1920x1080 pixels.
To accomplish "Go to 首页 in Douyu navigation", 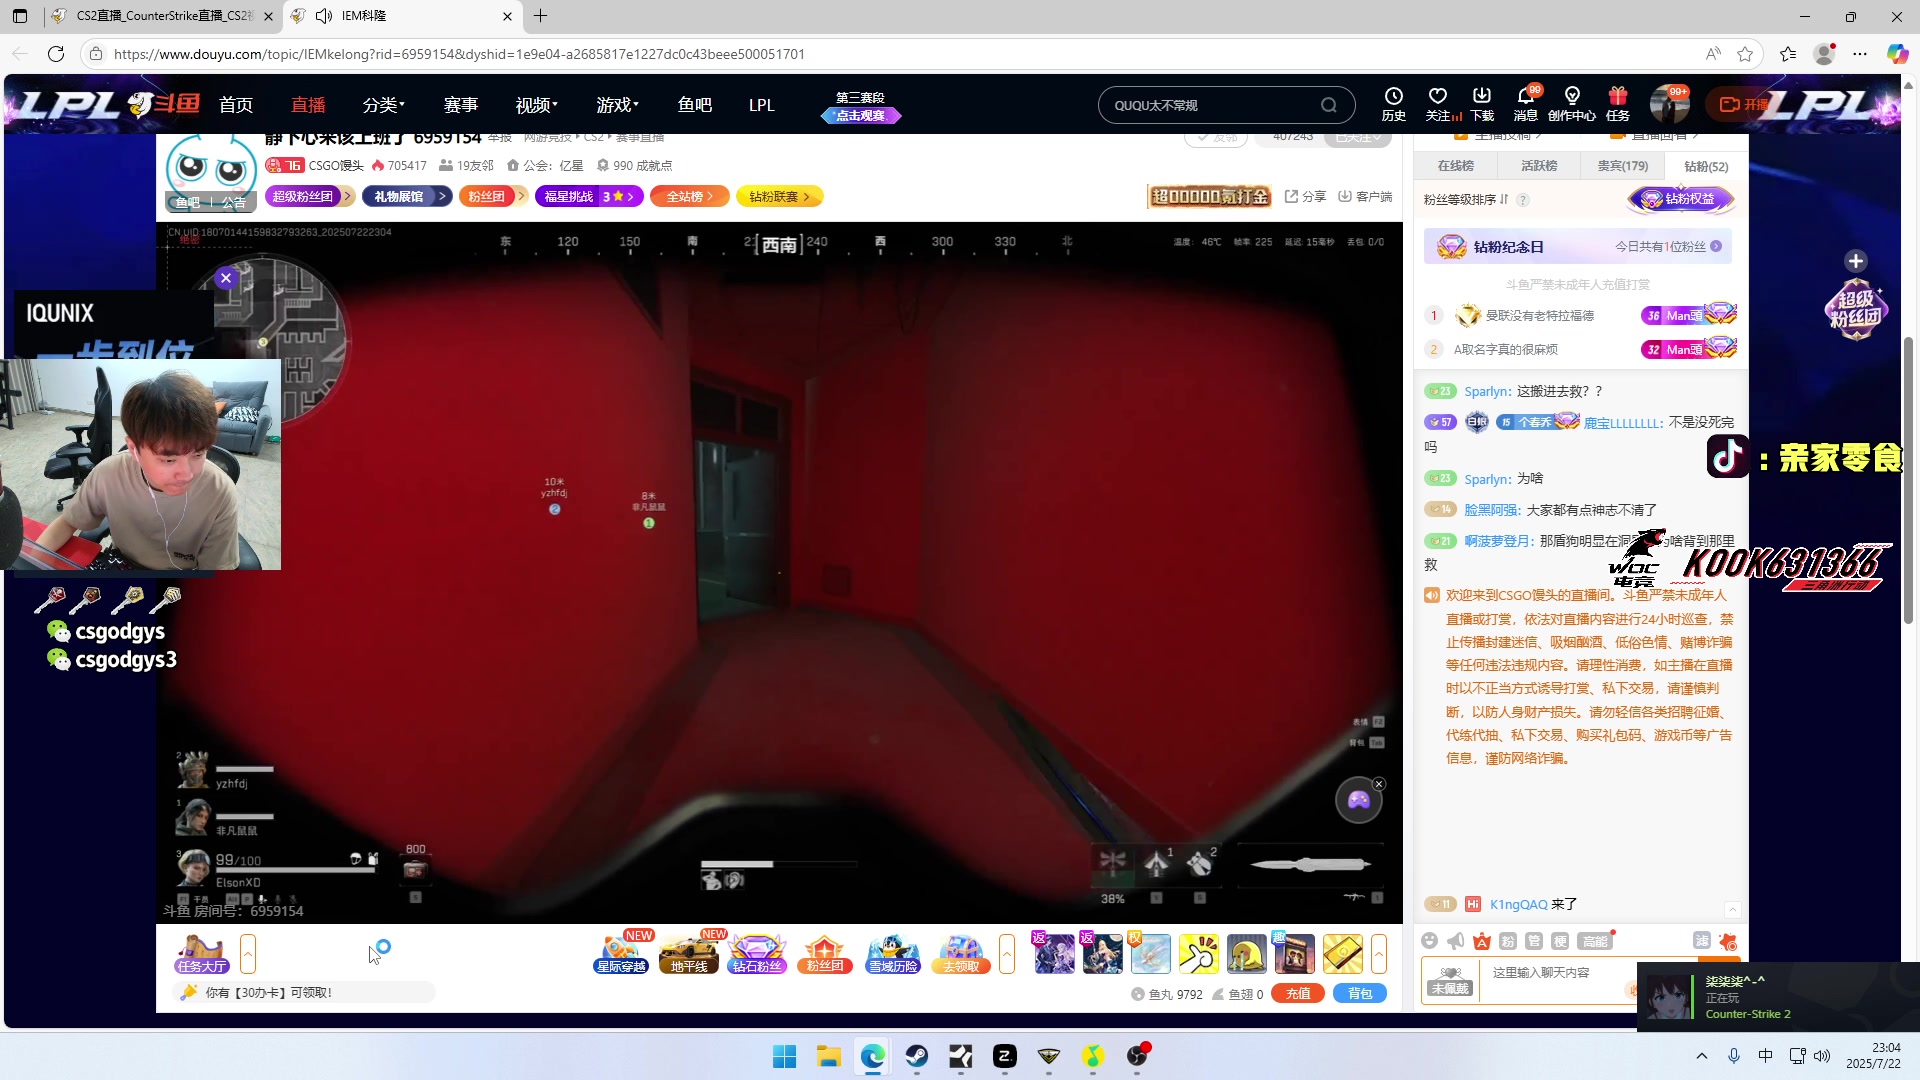I will 236,105.
